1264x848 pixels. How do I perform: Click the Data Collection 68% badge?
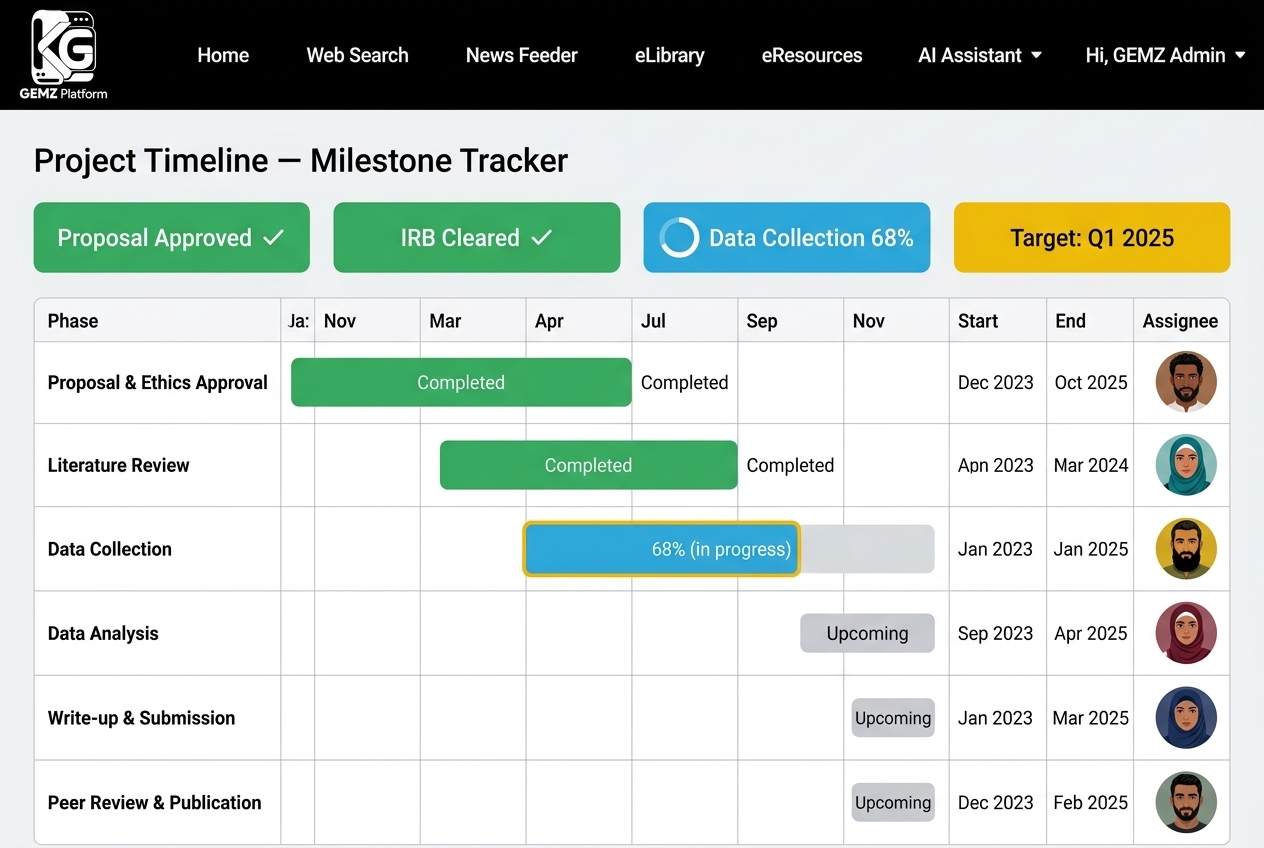787,238
